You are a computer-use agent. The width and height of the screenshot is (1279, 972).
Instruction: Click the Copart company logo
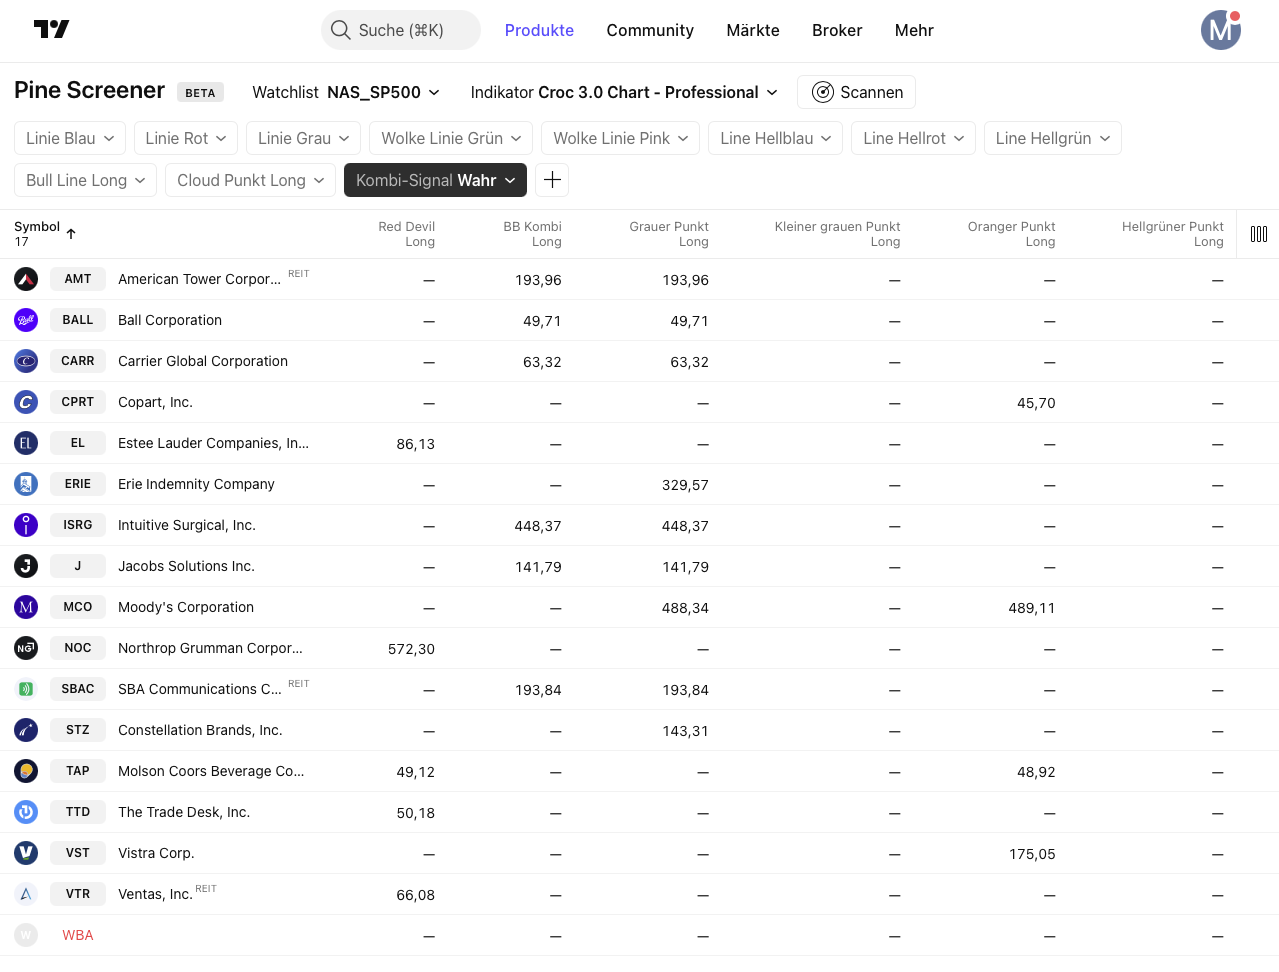click(26, 402)
